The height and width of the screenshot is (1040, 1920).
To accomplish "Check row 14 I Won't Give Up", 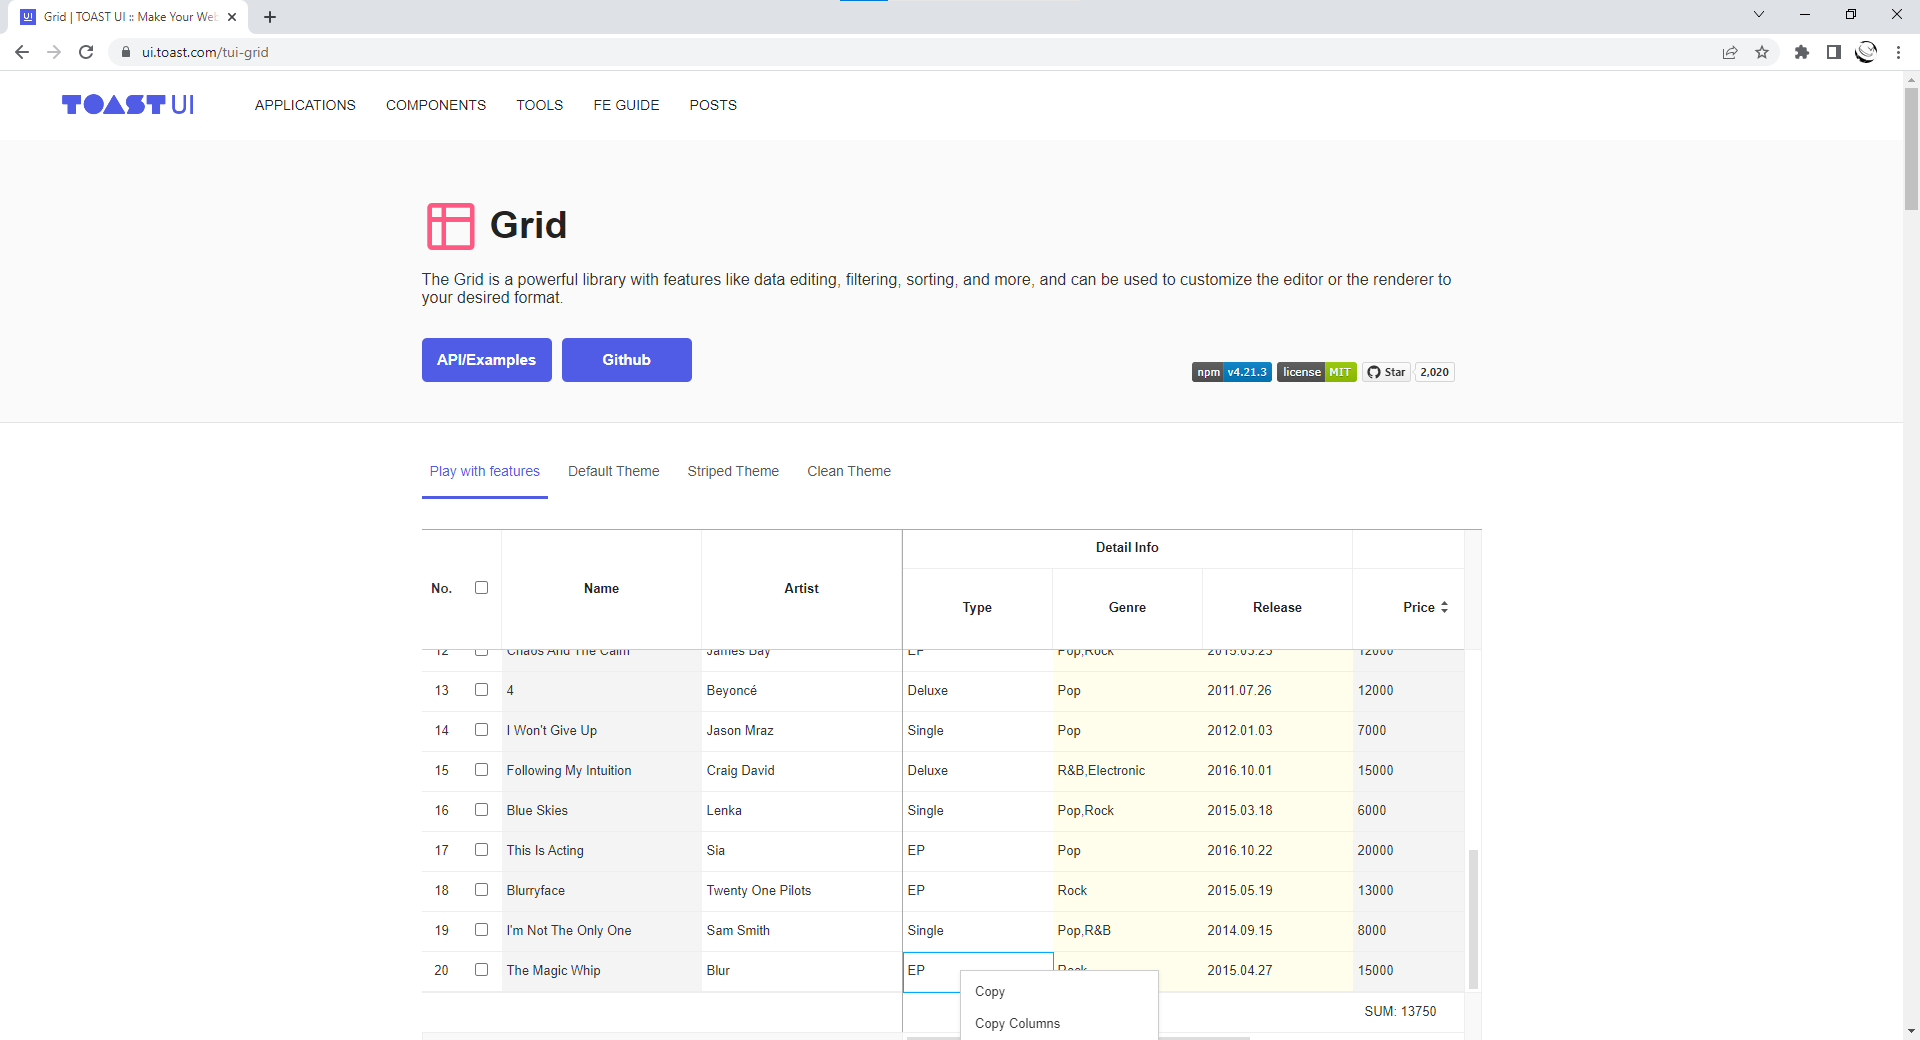I will click(x=482, y=730).
